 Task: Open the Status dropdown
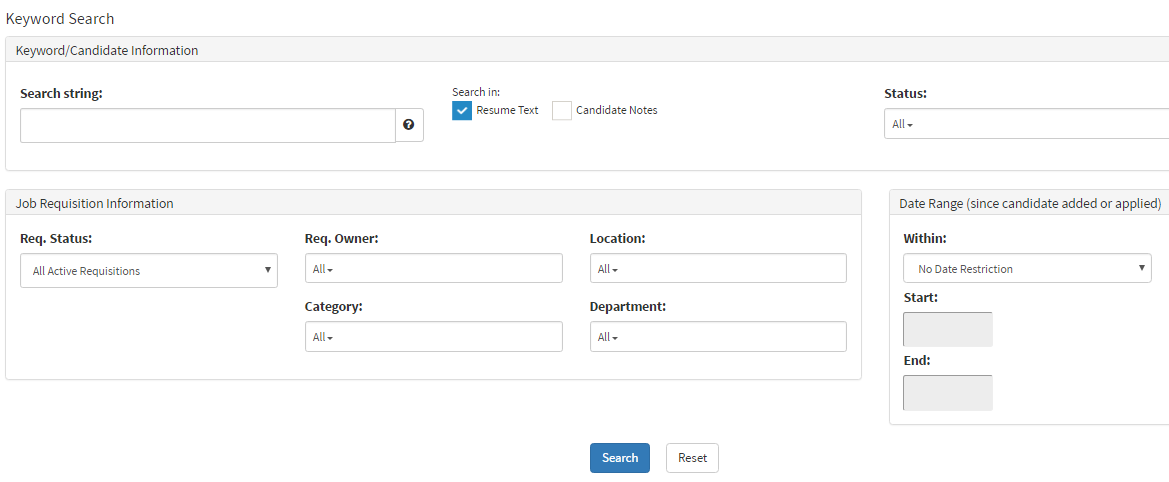coord(1025,124)
